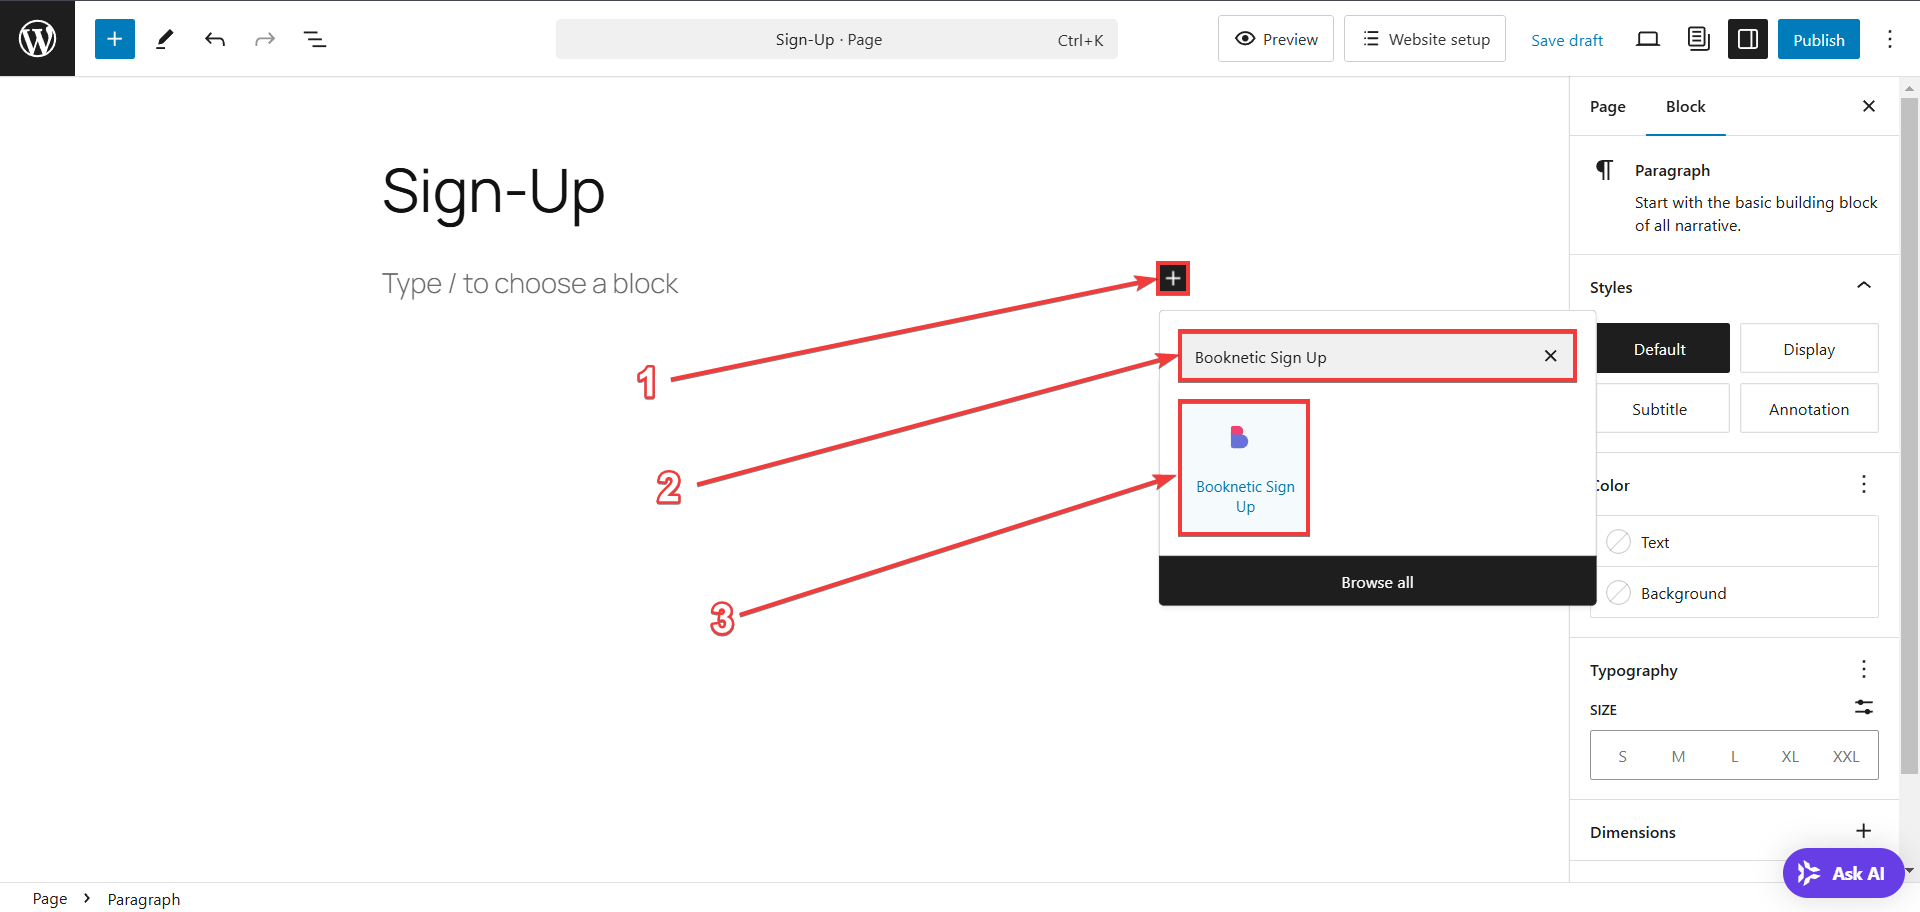Toggle the blue block inserter button
Image resolution: width=1920 pixels, height=912 pixels.
tap(115, 39)
